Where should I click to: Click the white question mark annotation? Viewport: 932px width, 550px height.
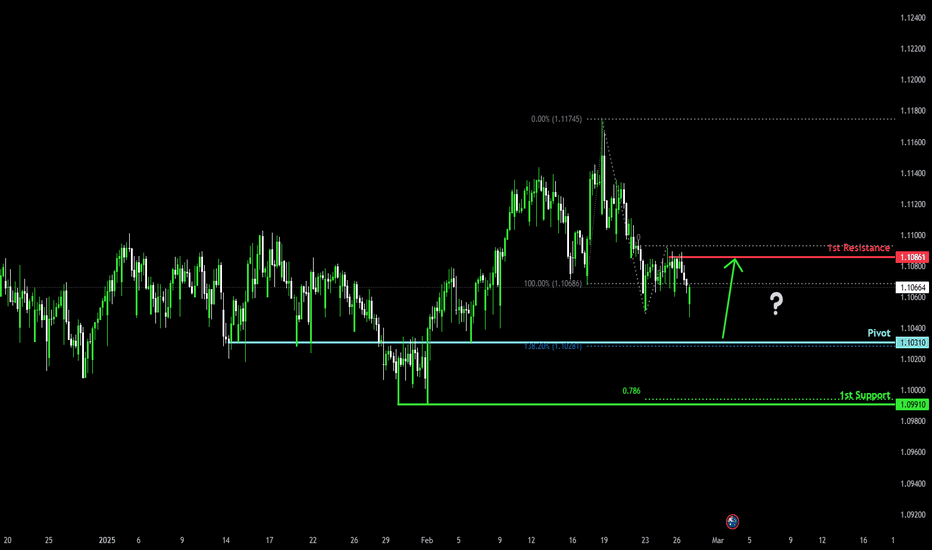click(x=776, y=305)
